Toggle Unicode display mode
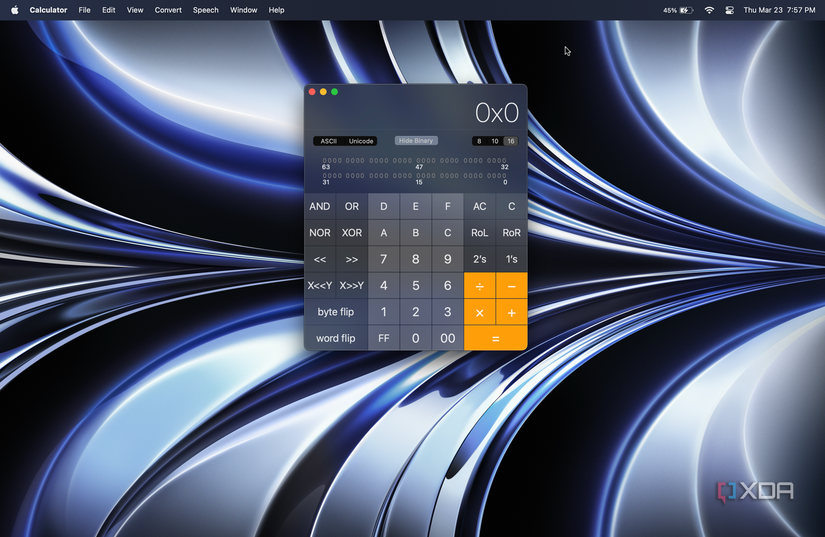Image resolution: width=825 pixels, height=537 pixels. (361, 141)
